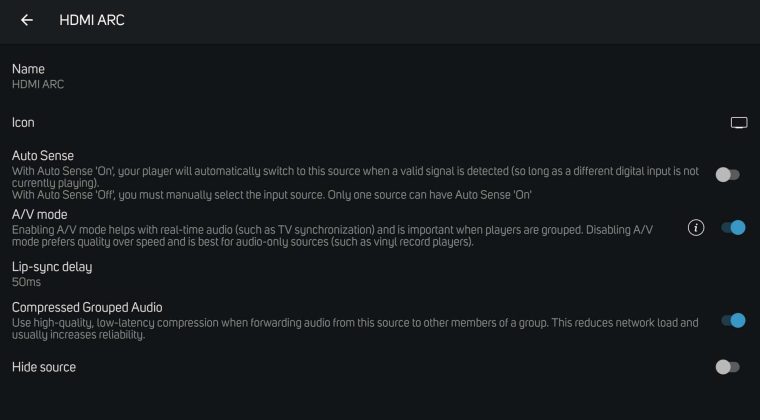Image resolution: width=760 pixels, height=420 pixels.
Task: Enable the Auto Sense toggle
Action: pyautogui.click(x=728, y=175)
